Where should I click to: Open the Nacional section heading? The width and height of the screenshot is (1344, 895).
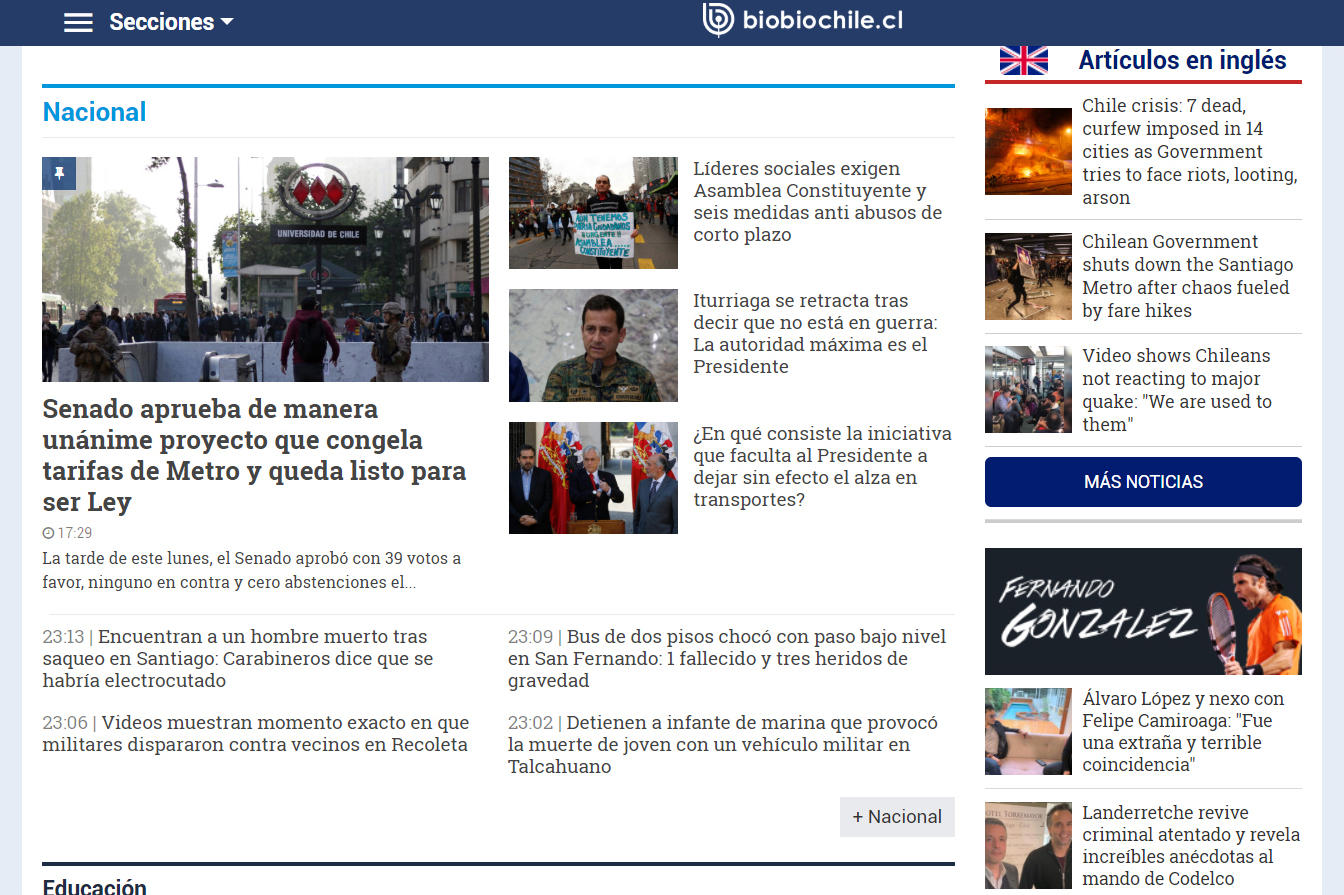[94, 112]
